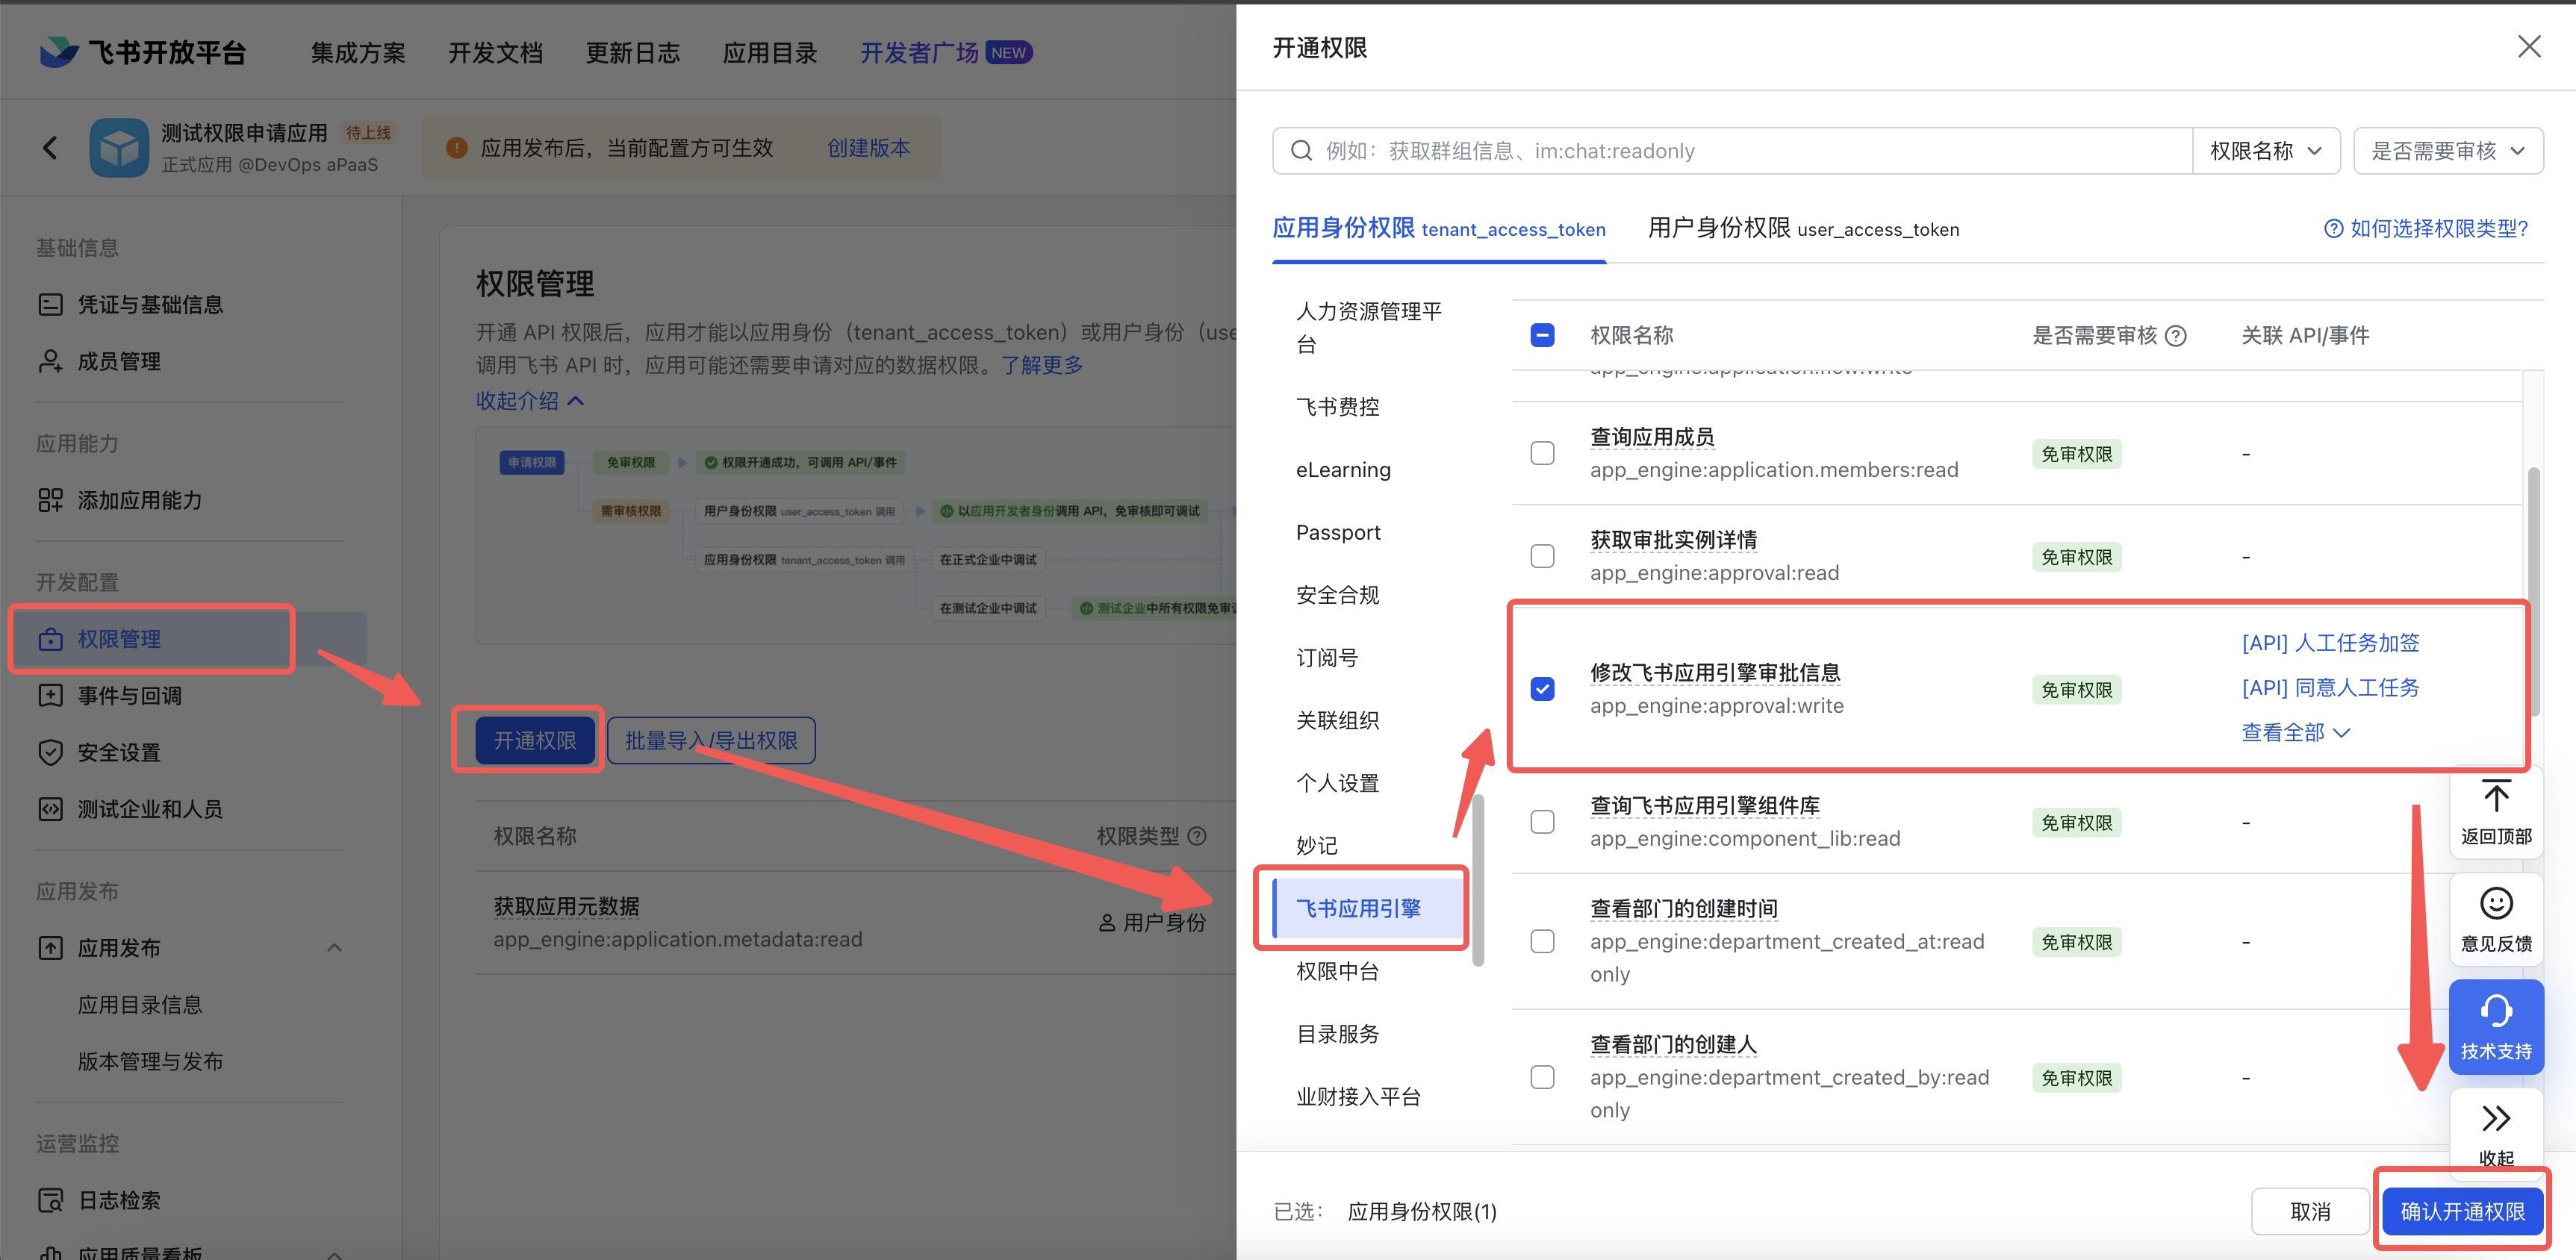Click the 创建版本 link

[x=868, y=148]
